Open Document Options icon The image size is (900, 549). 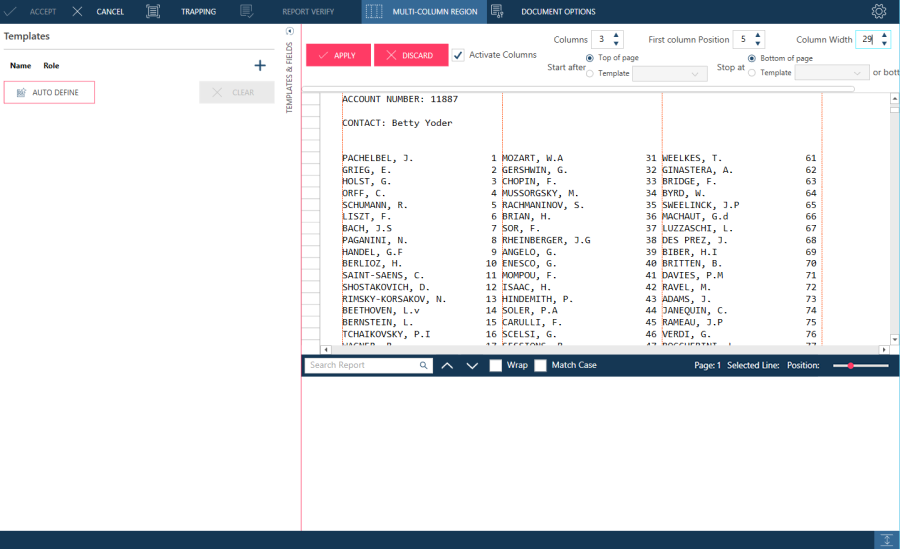pyautogui.click(x=497, y=12)
